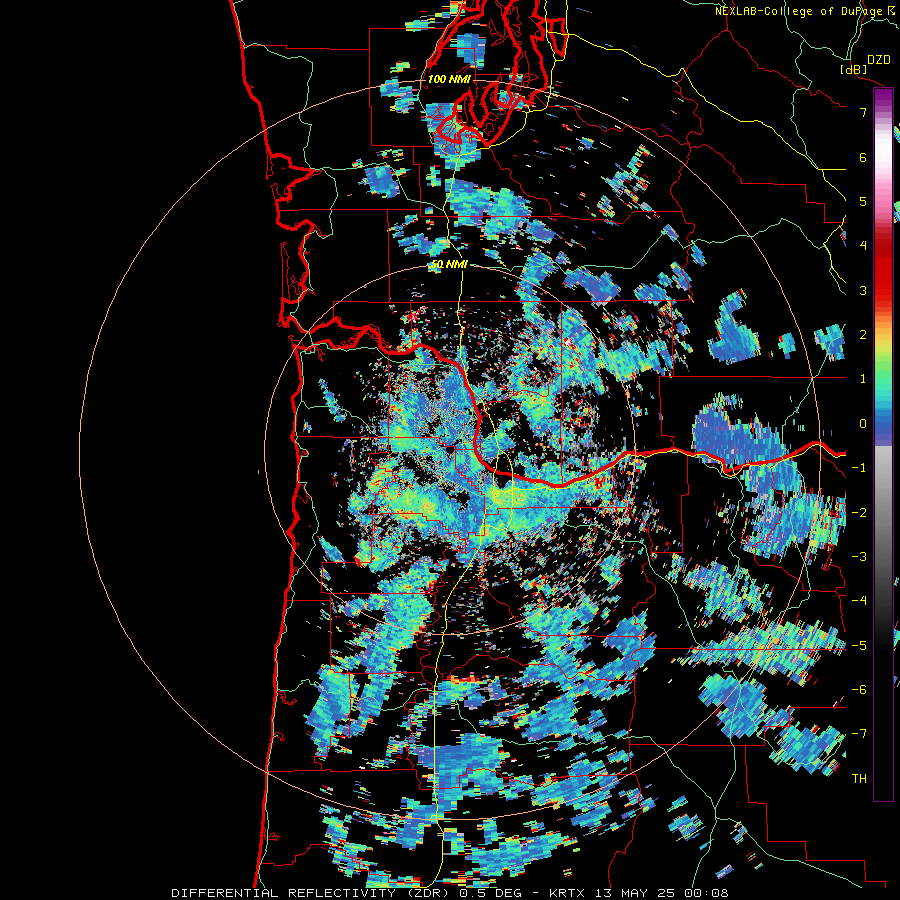Image resolution: width=900 pixels, height=900 pixels.
Task: Click the 0 value on the ZDR scale
Action: click(x=863, y=423)
